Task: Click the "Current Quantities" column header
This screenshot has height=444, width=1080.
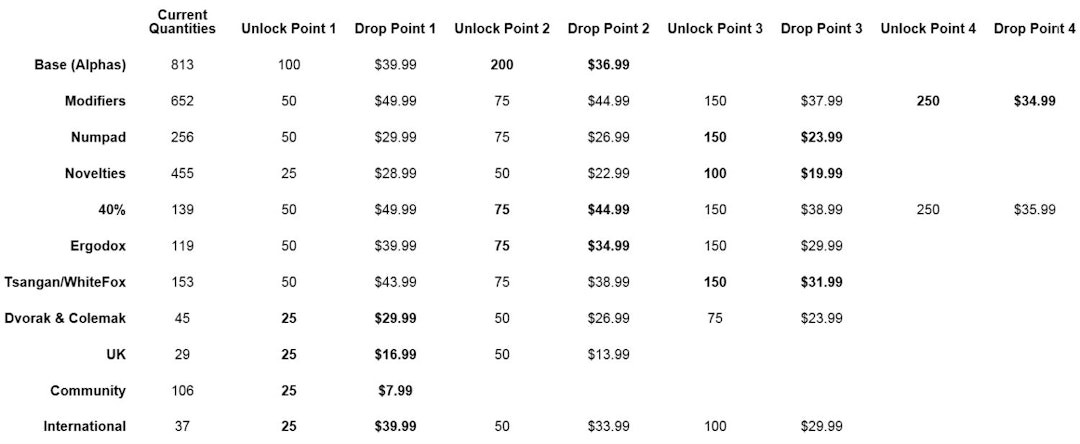Action: pos(182,22)
